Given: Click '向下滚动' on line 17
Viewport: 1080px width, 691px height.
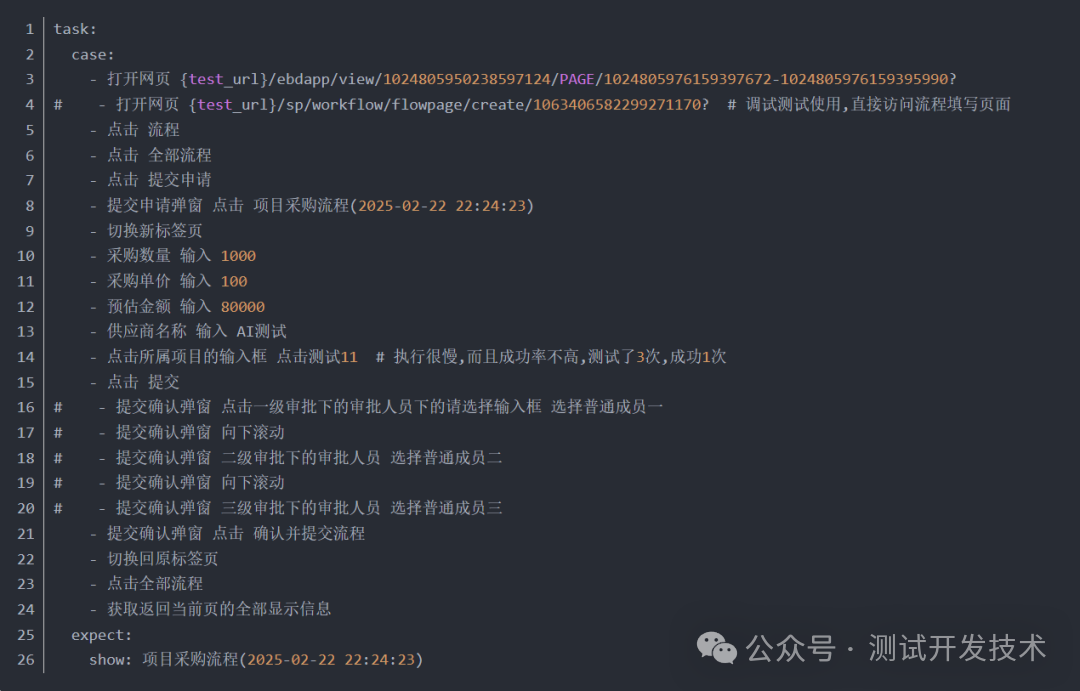Looking at the screenshot, I should (253, 433).
